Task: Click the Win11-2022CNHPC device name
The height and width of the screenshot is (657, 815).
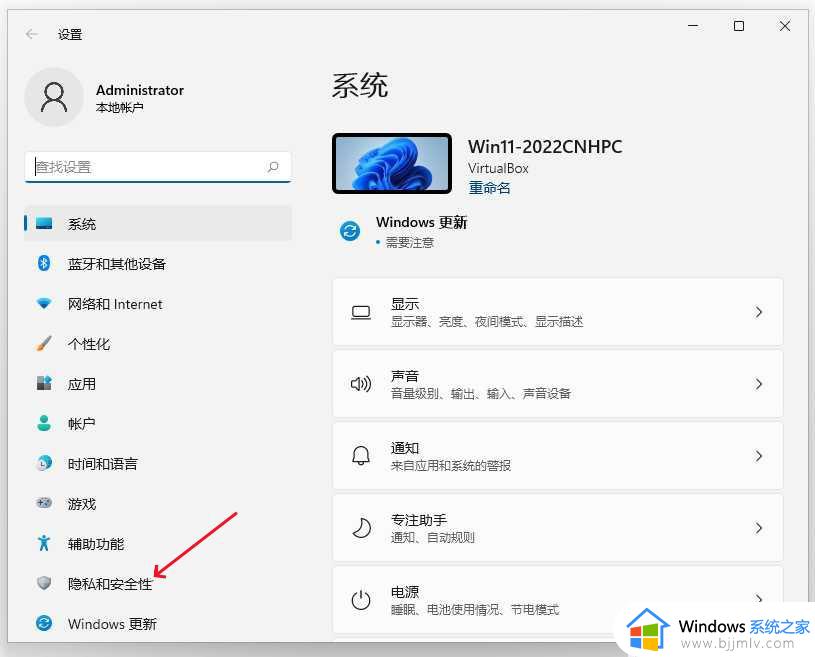Action: (545, 147)
